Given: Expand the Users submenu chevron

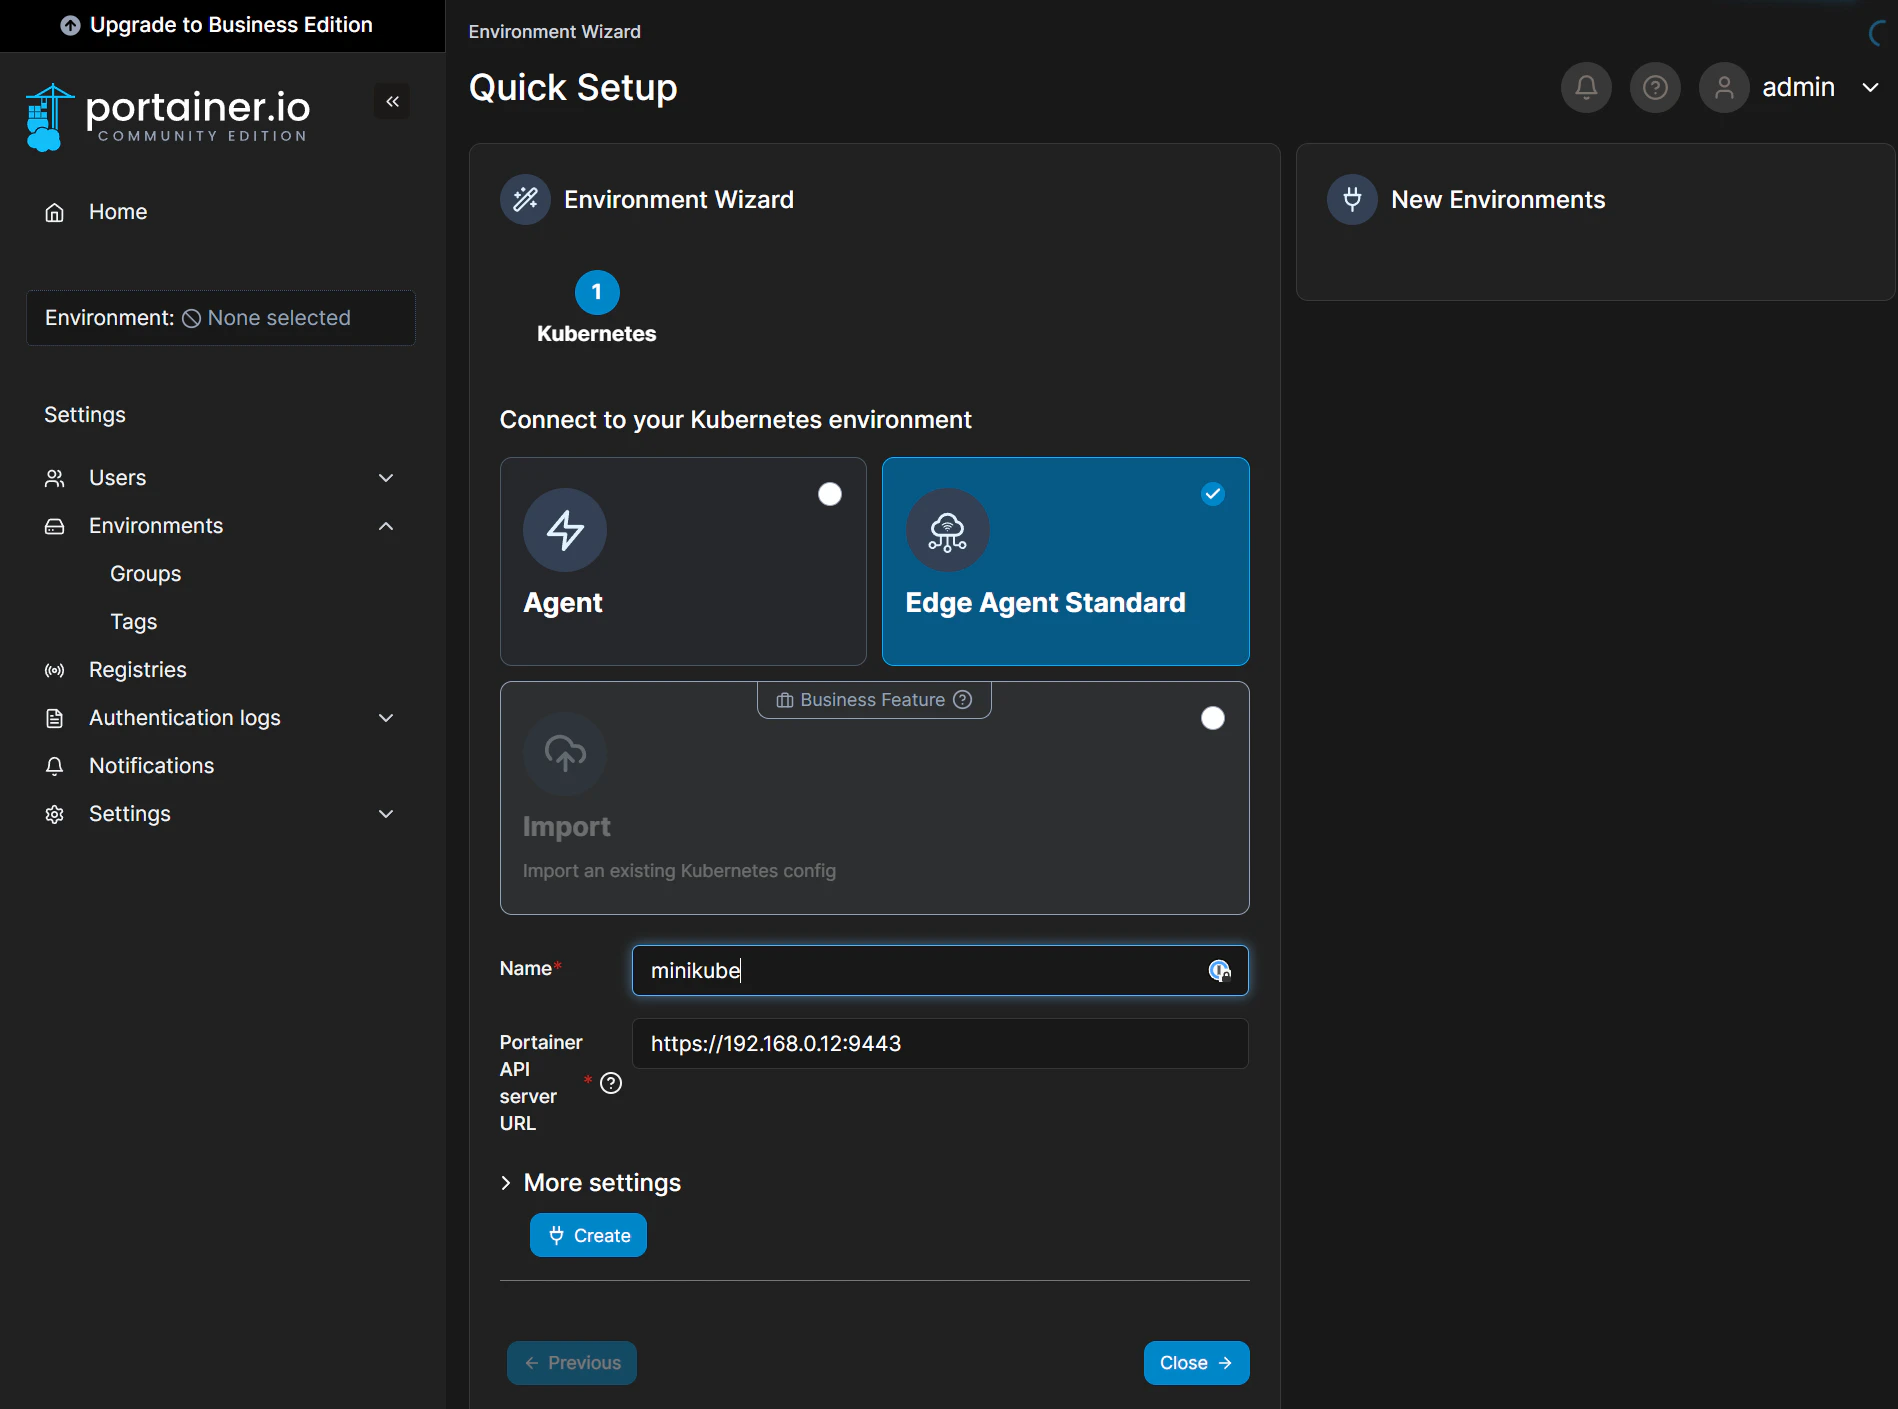Looking at the screenshot, I should tap(386, 478).
